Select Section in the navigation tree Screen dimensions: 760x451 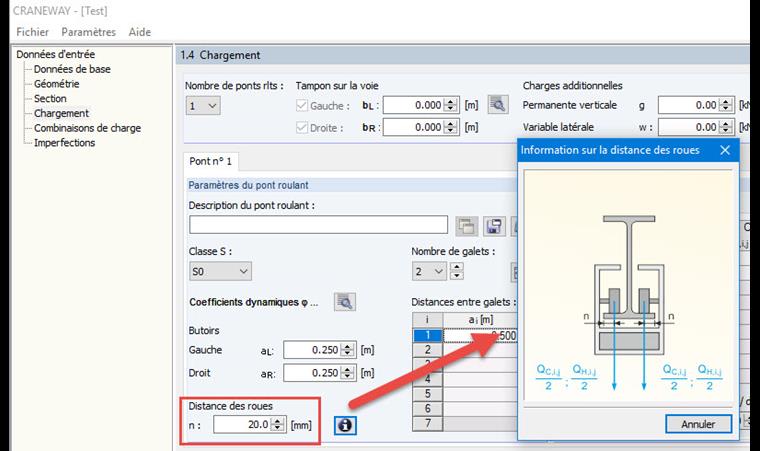[x=50, y=98]
